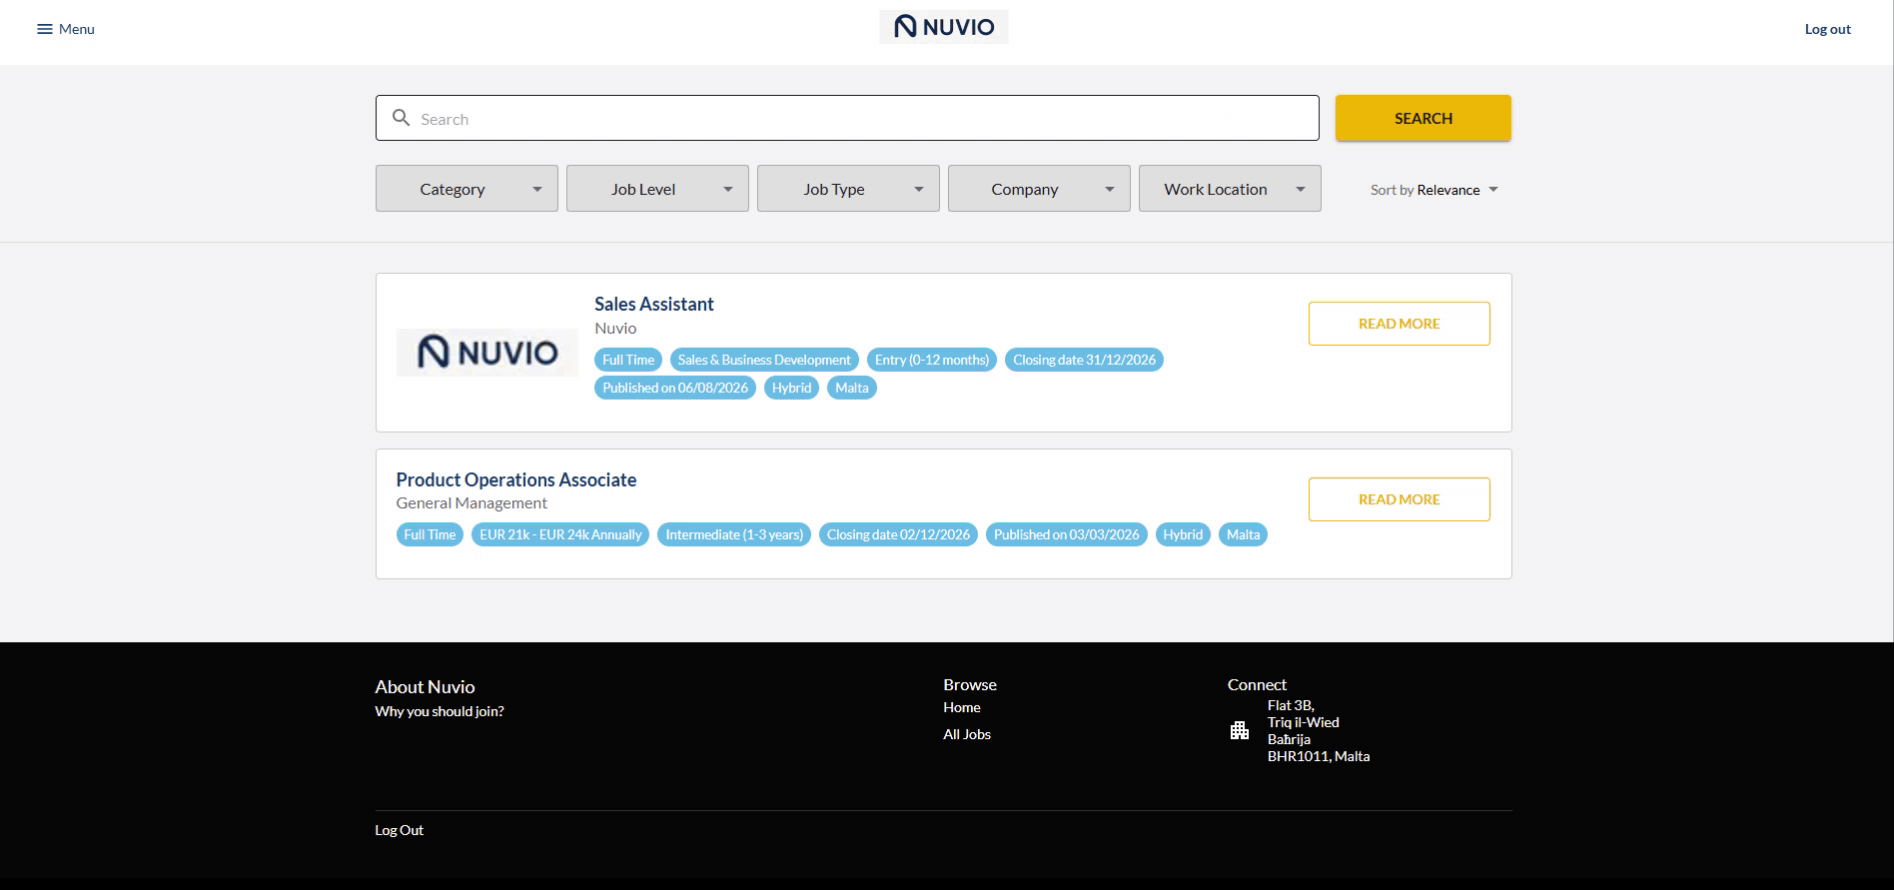This screenshot has height=890, width=1894.
Task: Expand the Category filter dropdown
Action: coord(467,189)
